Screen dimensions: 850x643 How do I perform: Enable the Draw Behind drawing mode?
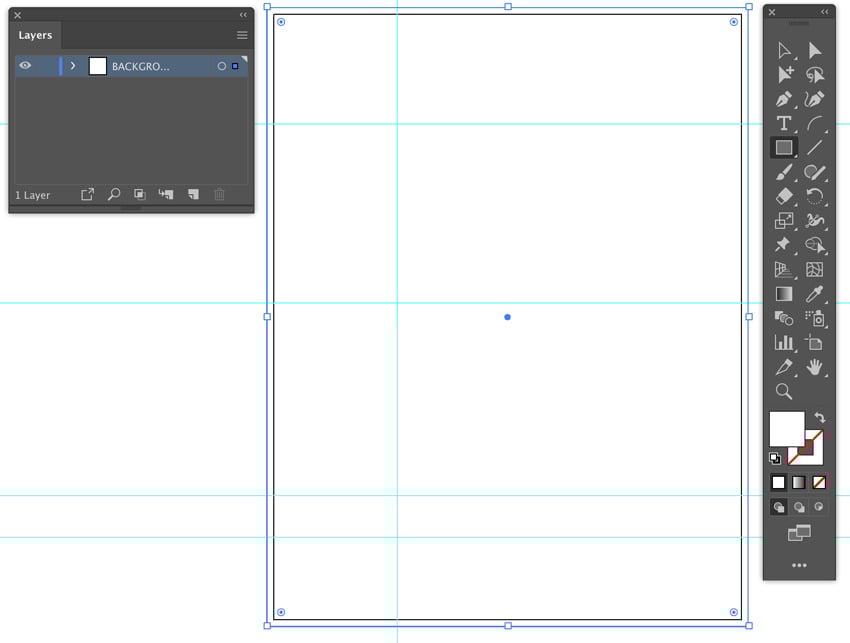800,506
